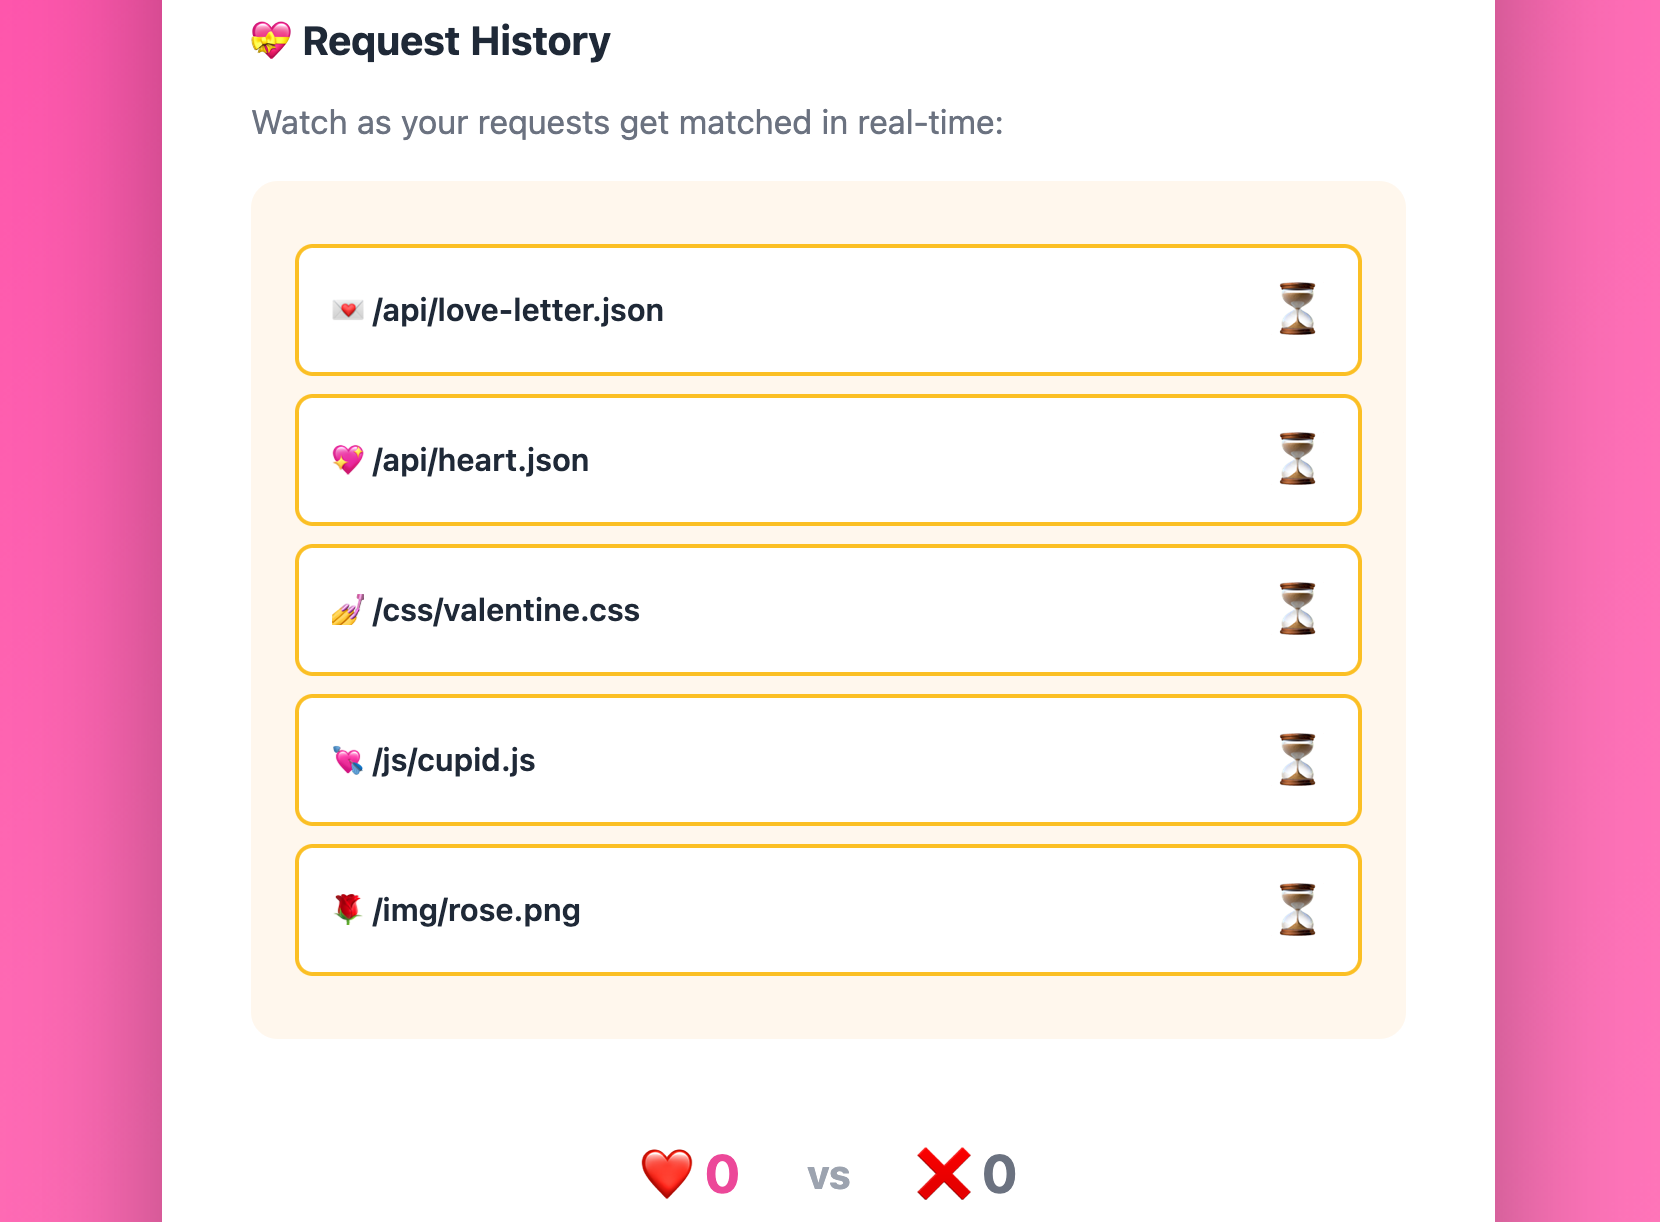The image size is (1660, 1222).
Task: Click the hourglass for love-letter.json
Action: 1297,309
